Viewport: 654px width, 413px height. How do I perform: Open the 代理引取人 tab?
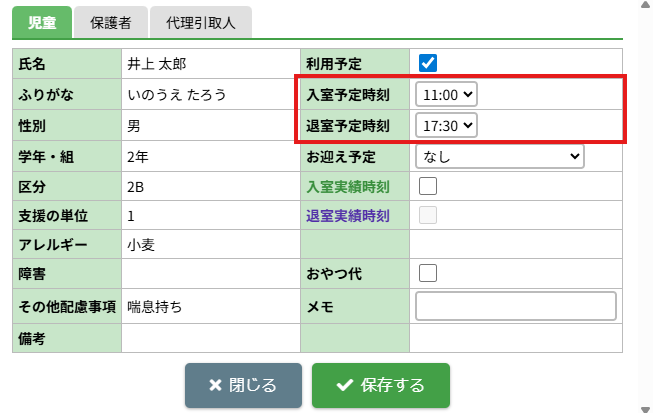[x=202, y=22]
